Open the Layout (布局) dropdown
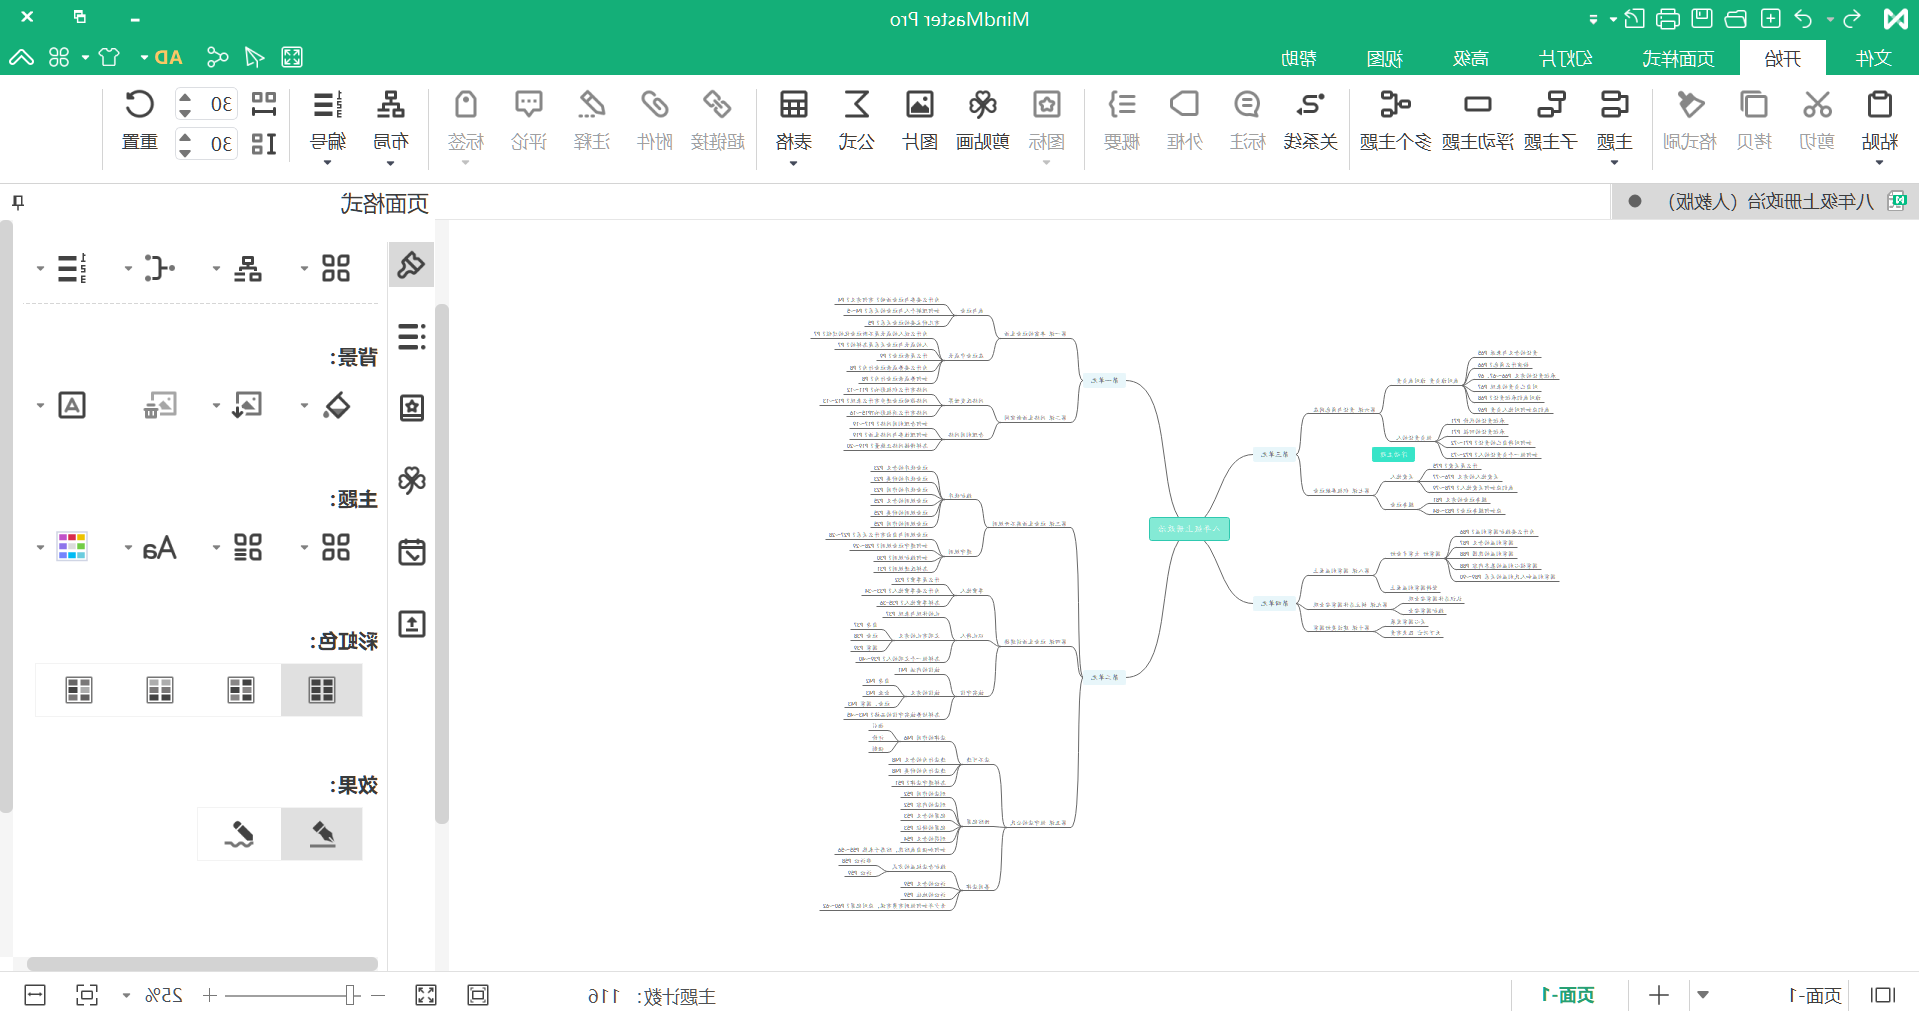The width and height of the screenshot is (1919, 1018). (390, 163)
